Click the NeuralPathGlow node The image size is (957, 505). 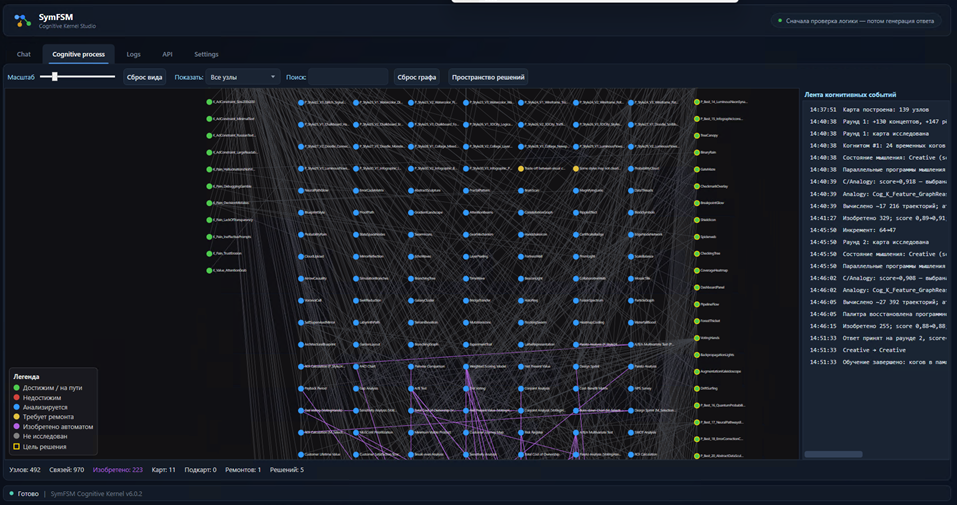pos(301,191)
